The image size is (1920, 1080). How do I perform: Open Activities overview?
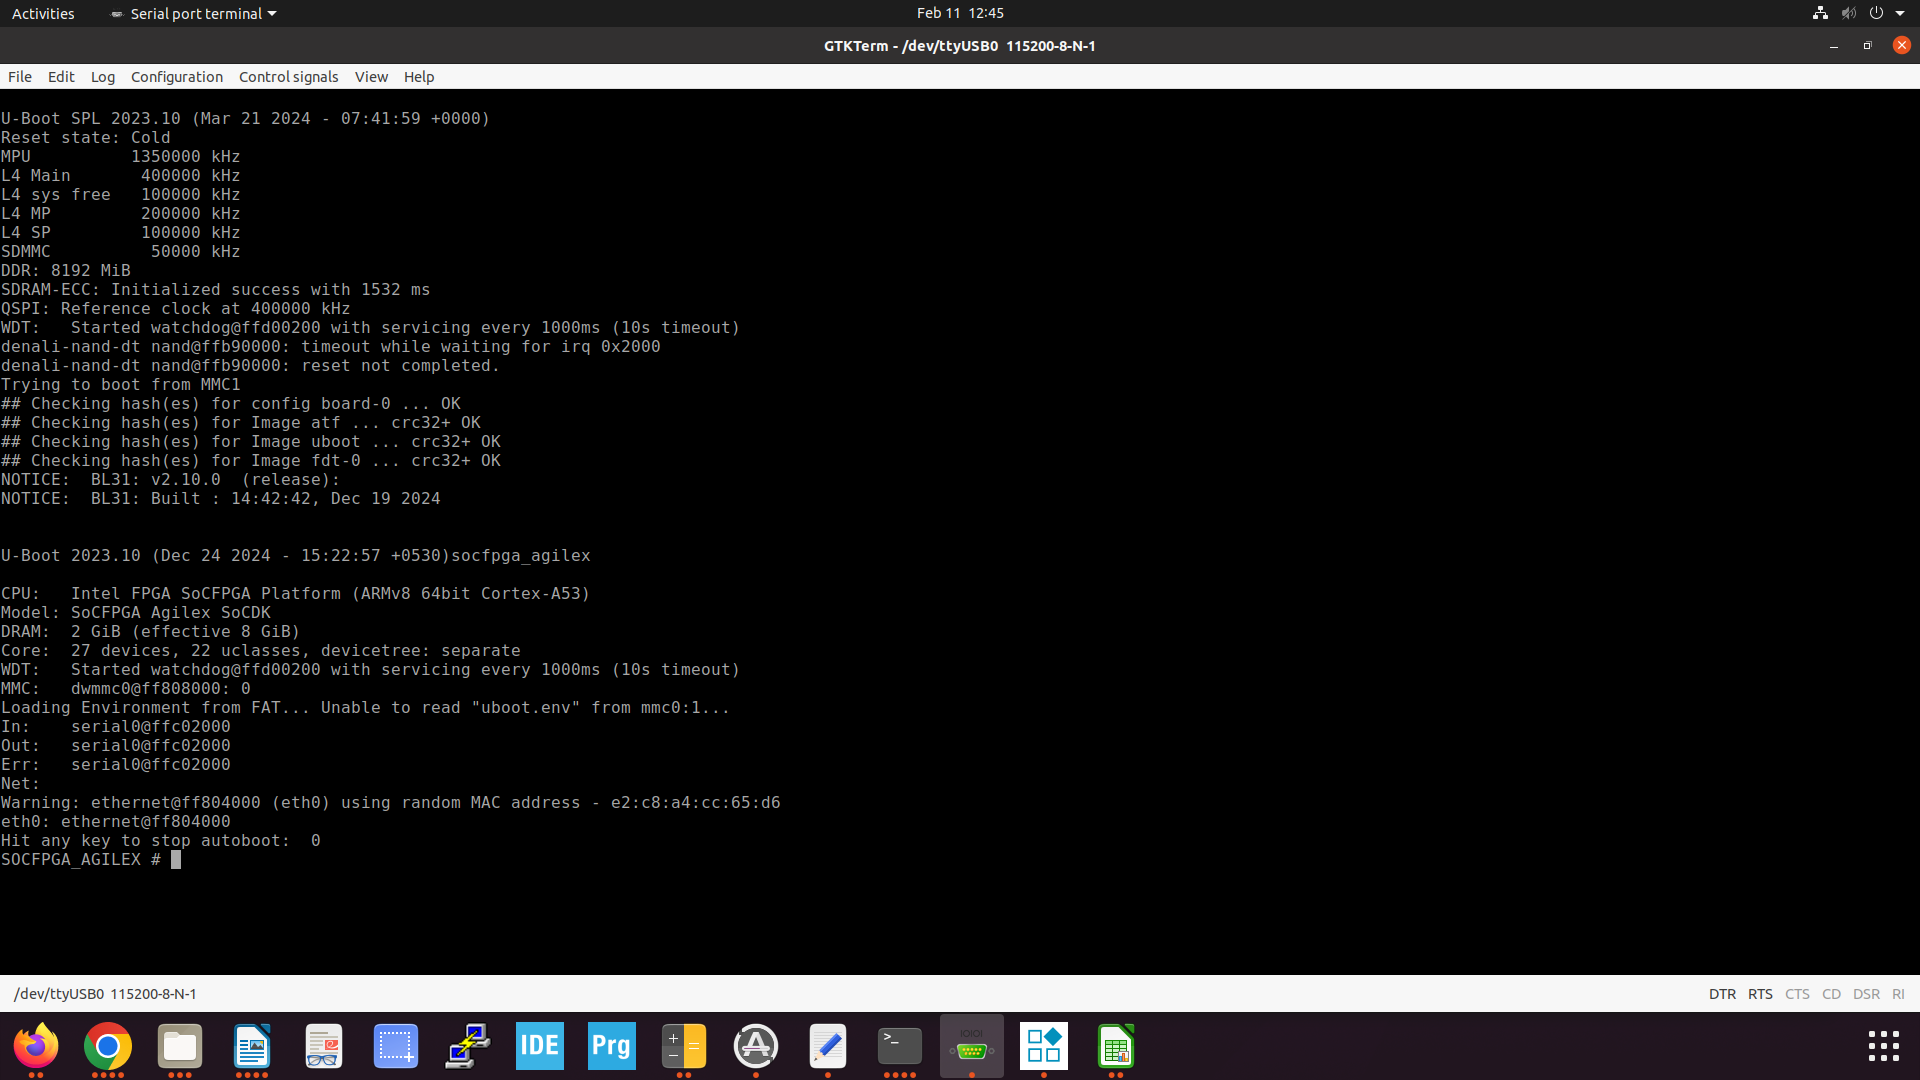(x=43, y=13)
